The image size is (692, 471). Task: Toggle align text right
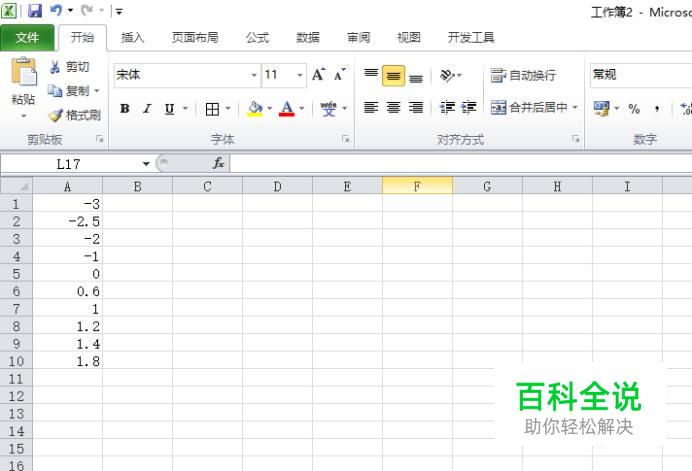click(x=416, y=108)
